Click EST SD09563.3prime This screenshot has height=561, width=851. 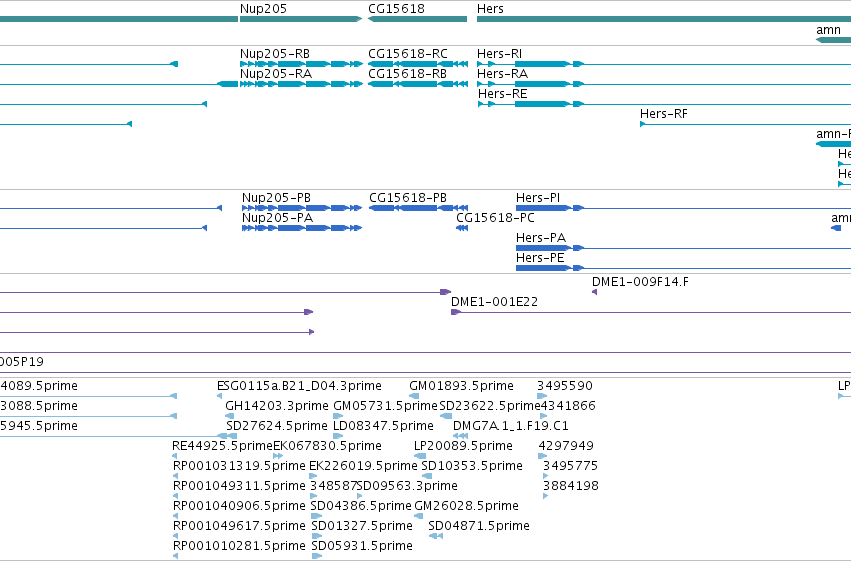click(407, 486)
